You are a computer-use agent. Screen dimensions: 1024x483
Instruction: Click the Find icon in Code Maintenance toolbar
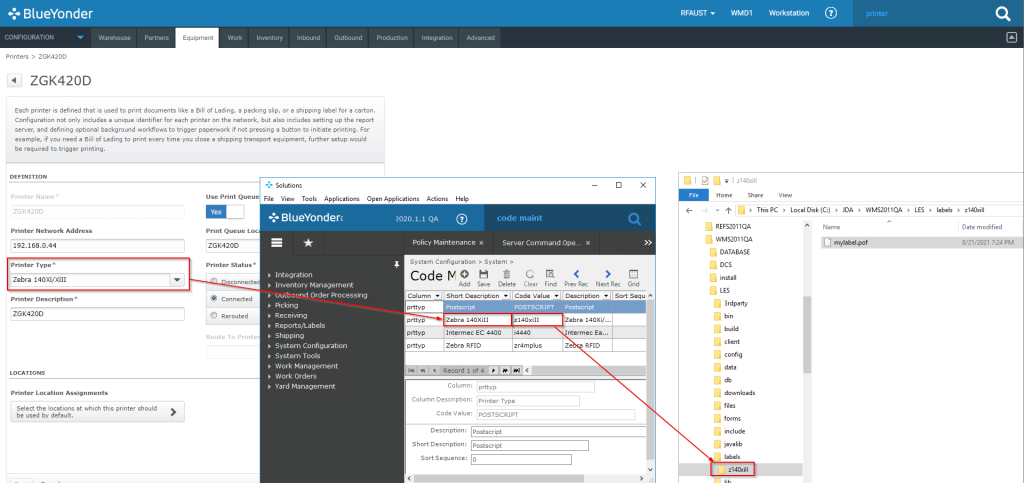click(x=551, y=275)
